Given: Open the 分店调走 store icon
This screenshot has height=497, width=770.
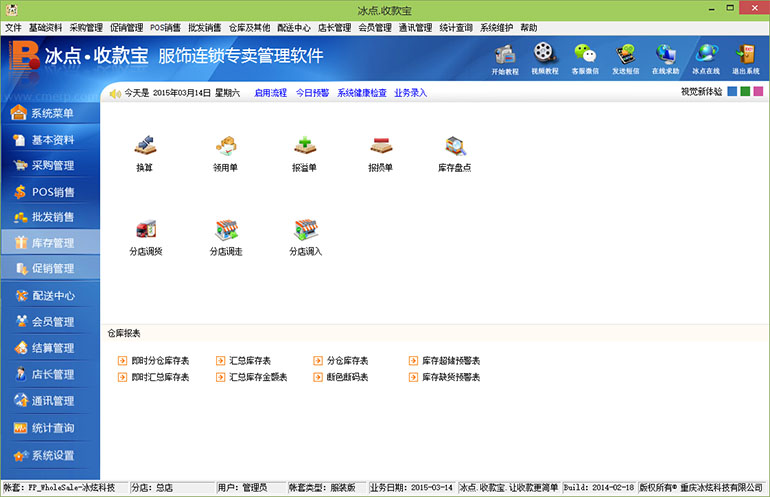Looking at the screenshot, I should click(x=226, y=237).
